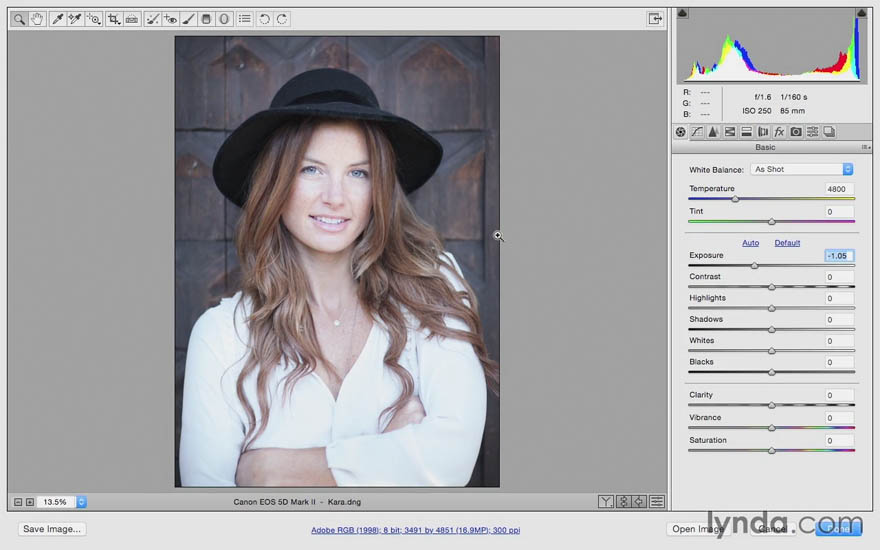
Task: Click the Auto tone link
Action: (750, 243)
